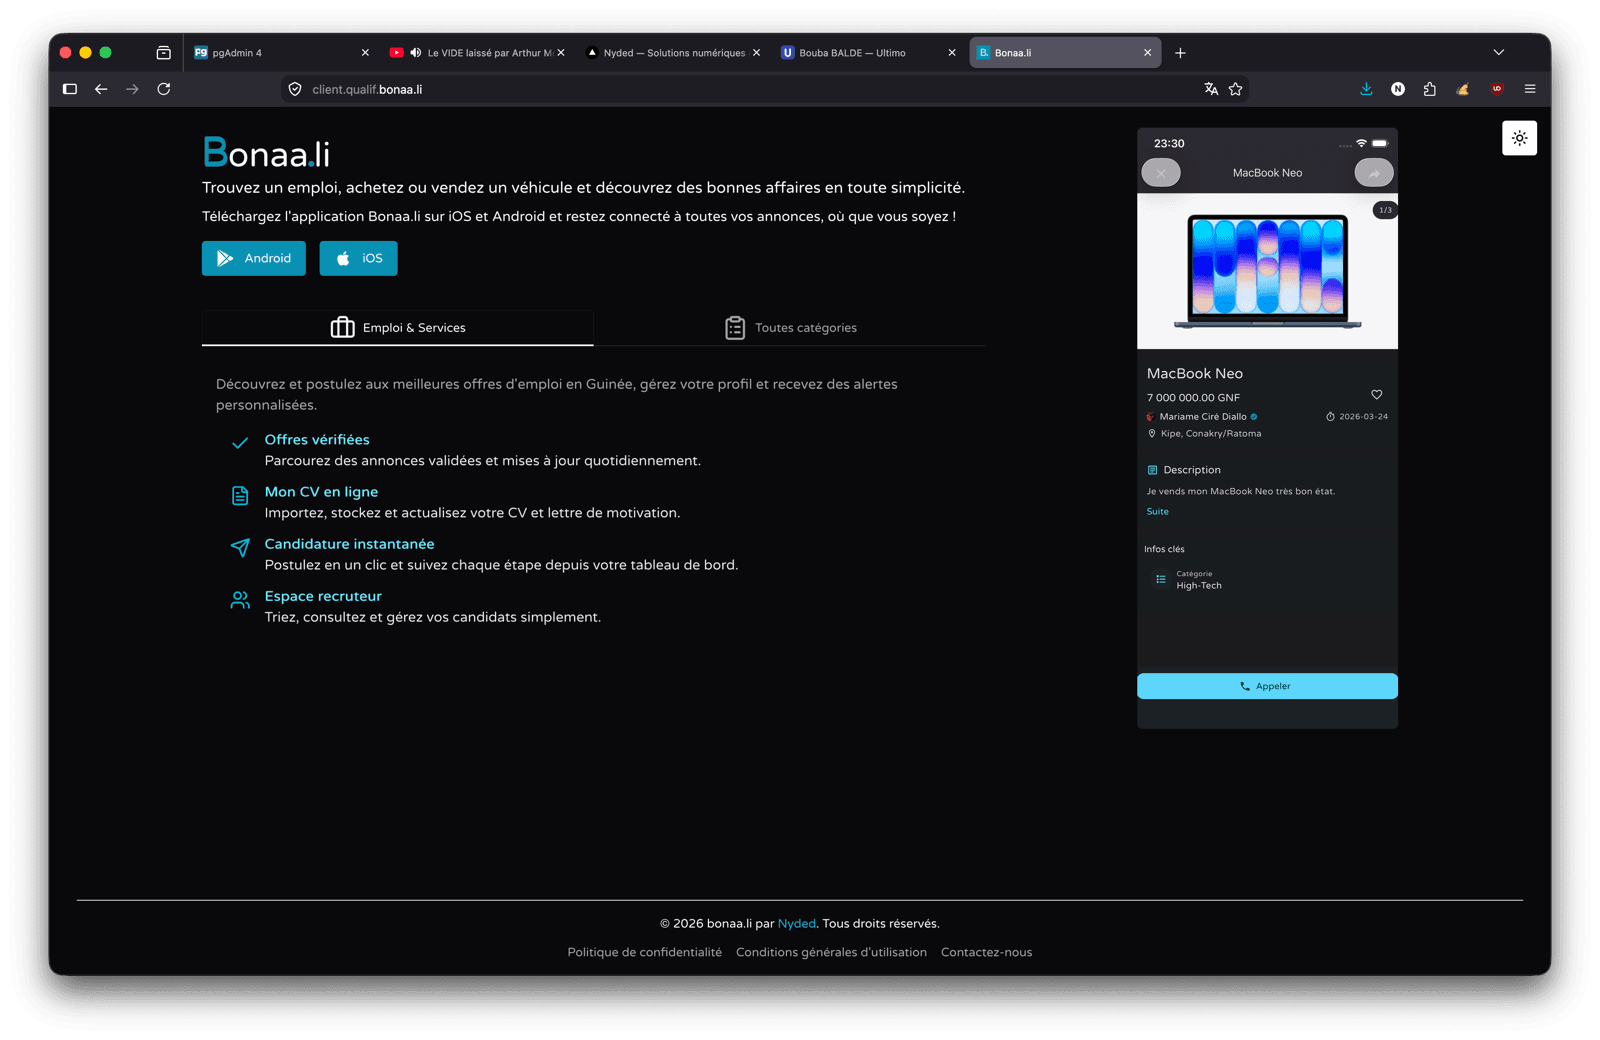The width and height of the screenshot is (1600, 1040).
Task: Toggle the light/dark theme sun button
Action: click(1519, 138)
